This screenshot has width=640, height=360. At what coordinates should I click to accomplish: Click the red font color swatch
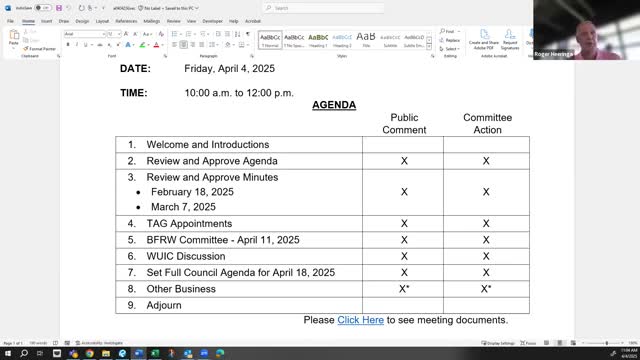pos(156,45)
